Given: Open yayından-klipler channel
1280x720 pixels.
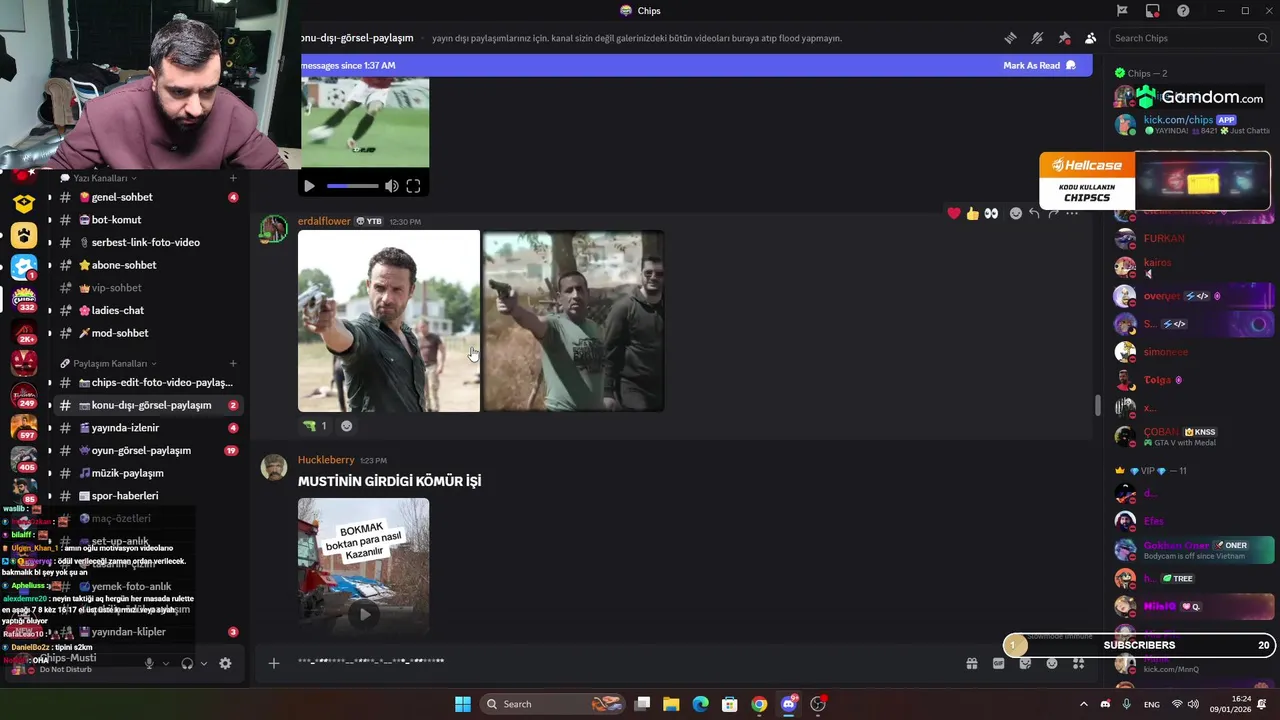Looking at the screenshot, I should (147, 632).
